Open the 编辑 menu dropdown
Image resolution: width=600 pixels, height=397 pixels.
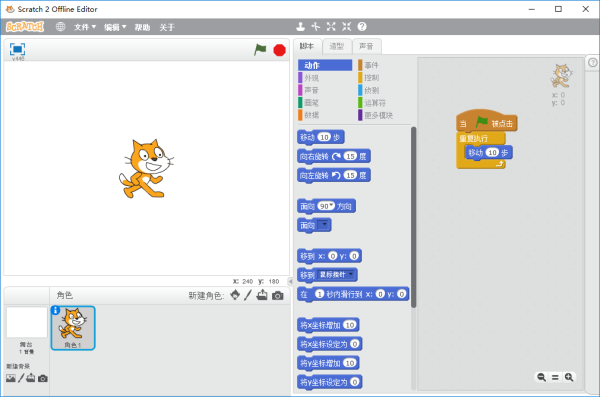click(115, 27)
